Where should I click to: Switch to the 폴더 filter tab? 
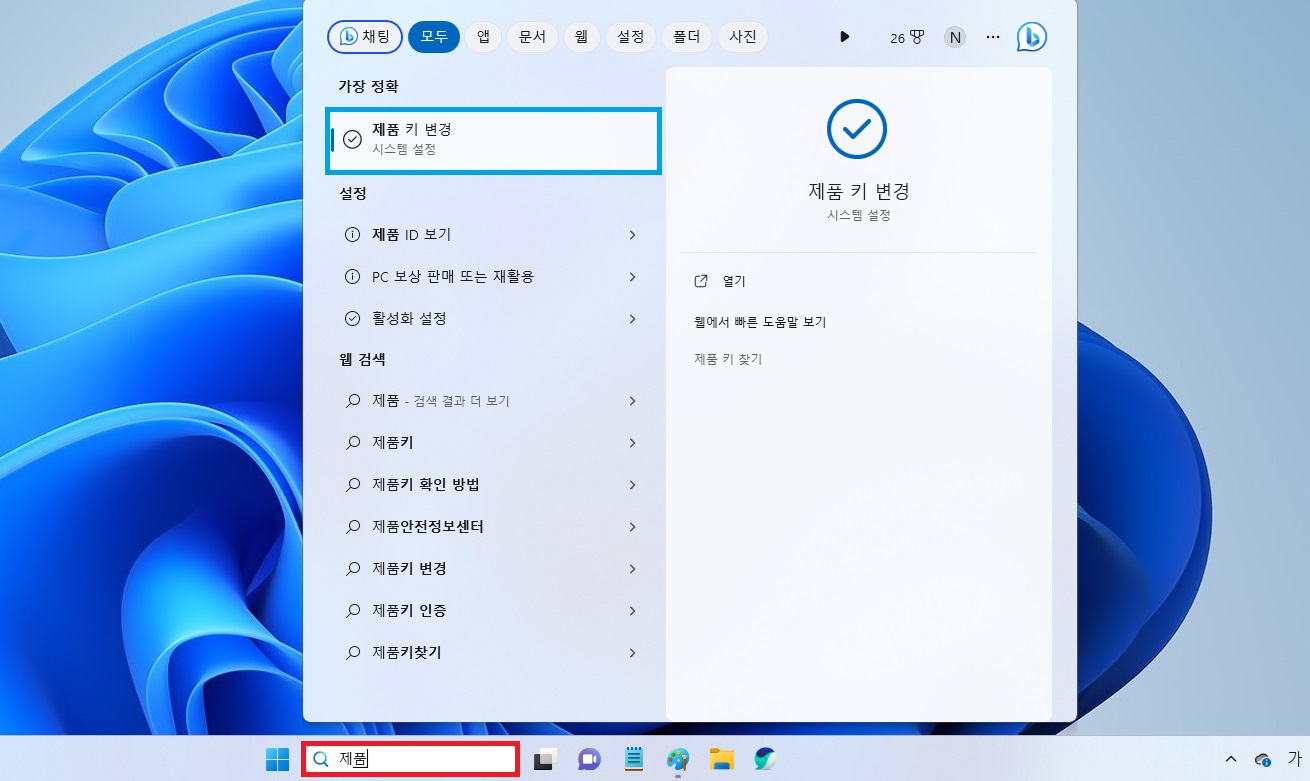[687, 37]
